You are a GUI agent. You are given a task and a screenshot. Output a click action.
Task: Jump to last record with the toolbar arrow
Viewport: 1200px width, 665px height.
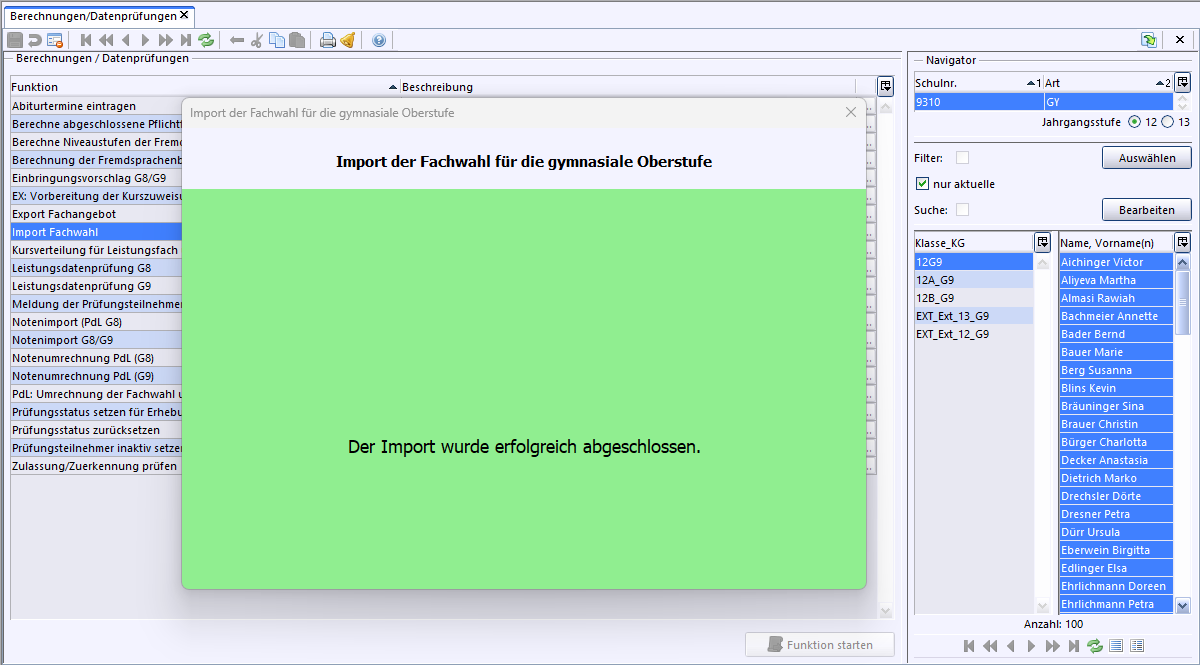[x=184, y=40]
